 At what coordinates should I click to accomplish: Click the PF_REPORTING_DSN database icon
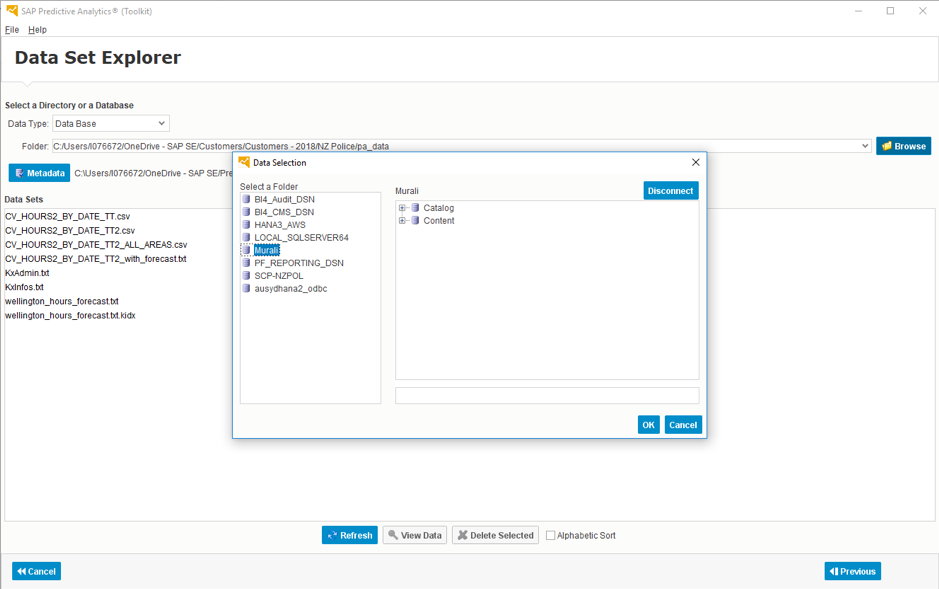click(246, 263)
